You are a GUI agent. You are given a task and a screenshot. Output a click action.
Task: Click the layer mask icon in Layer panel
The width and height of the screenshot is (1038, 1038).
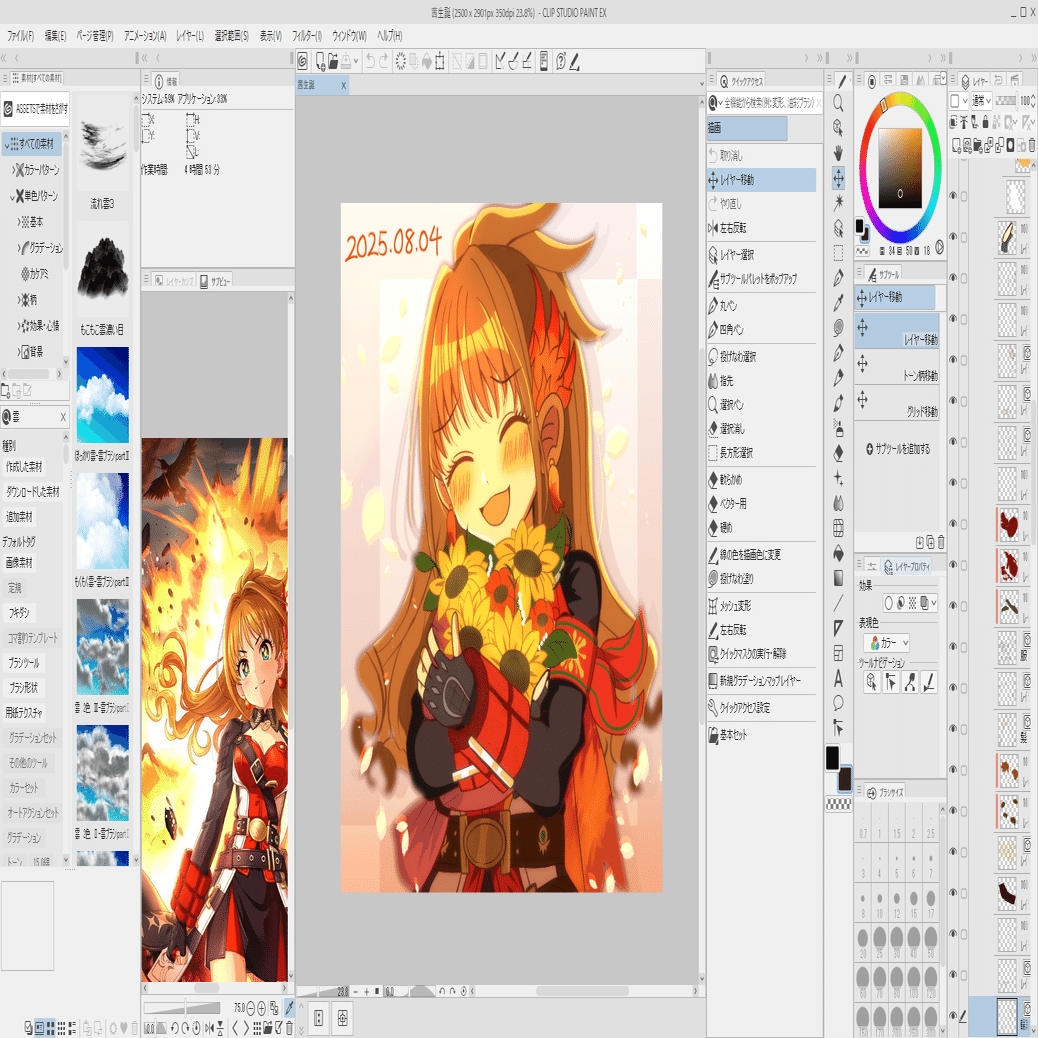[1010, 144]
